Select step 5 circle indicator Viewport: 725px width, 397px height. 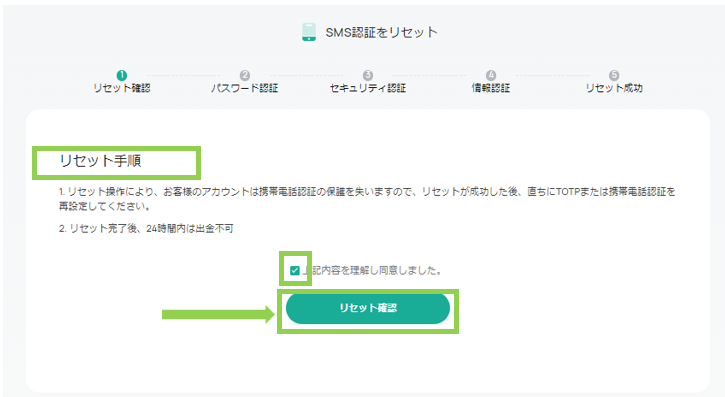[614, 75]
